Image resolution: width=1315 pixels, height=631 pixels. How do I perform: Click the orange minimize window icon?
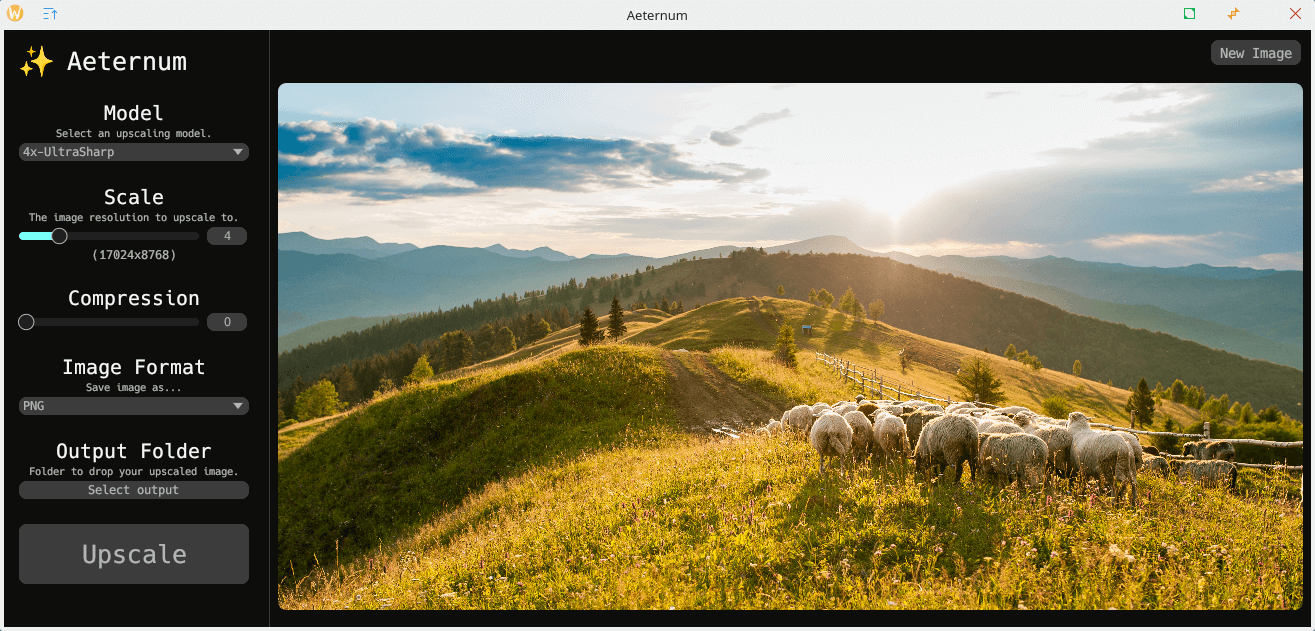(1233, 14)
